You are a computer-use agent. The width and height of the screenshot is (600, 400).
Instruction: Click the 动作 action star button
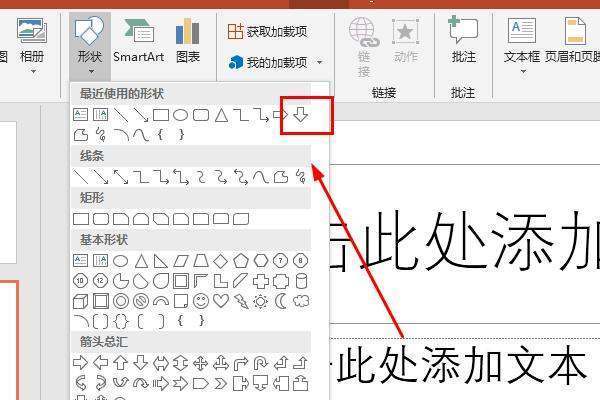(x=406, y=41)
